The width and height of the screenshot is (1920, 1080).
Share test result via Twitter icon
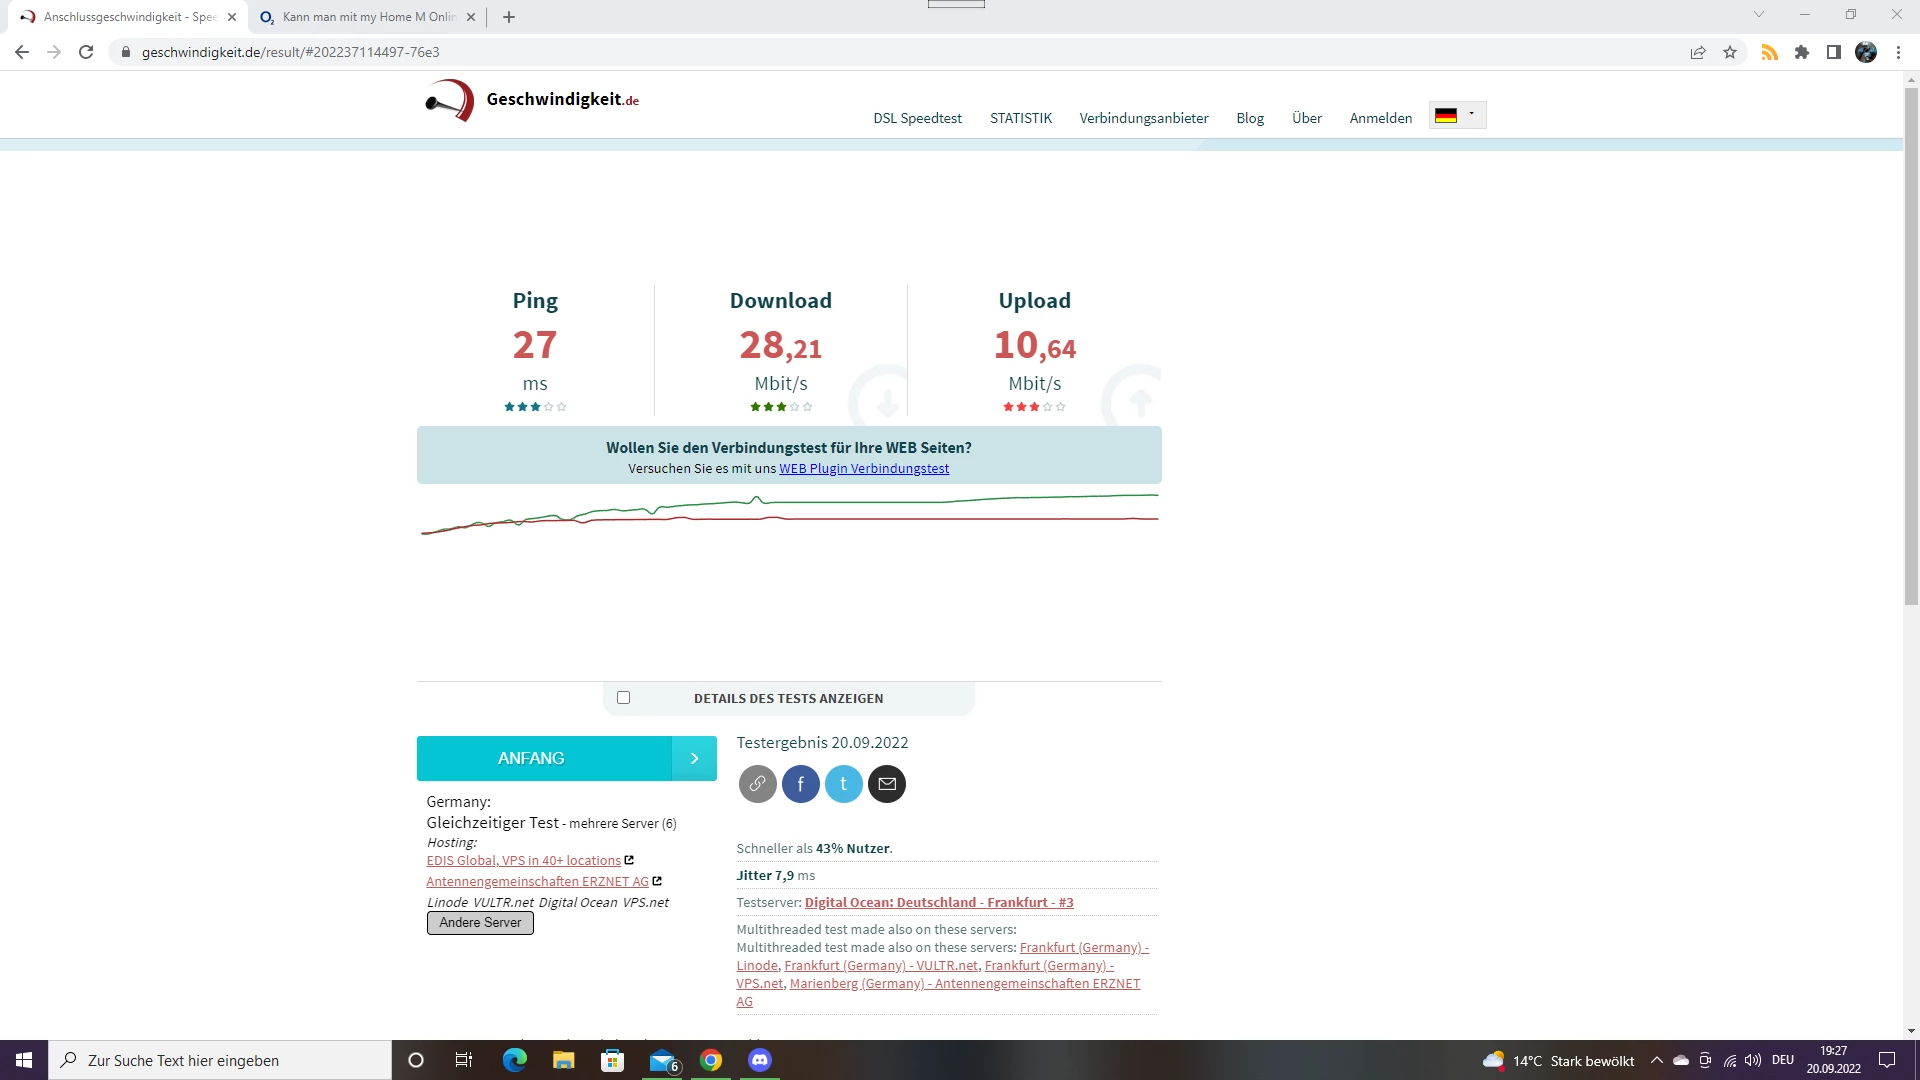pos(843,784)
